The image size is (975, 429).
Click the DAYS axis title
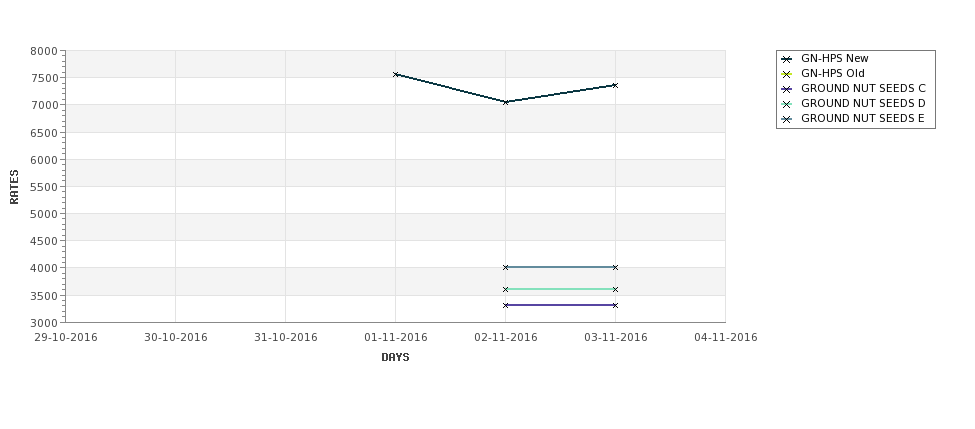pyautogui.click(x=395, y=357)
